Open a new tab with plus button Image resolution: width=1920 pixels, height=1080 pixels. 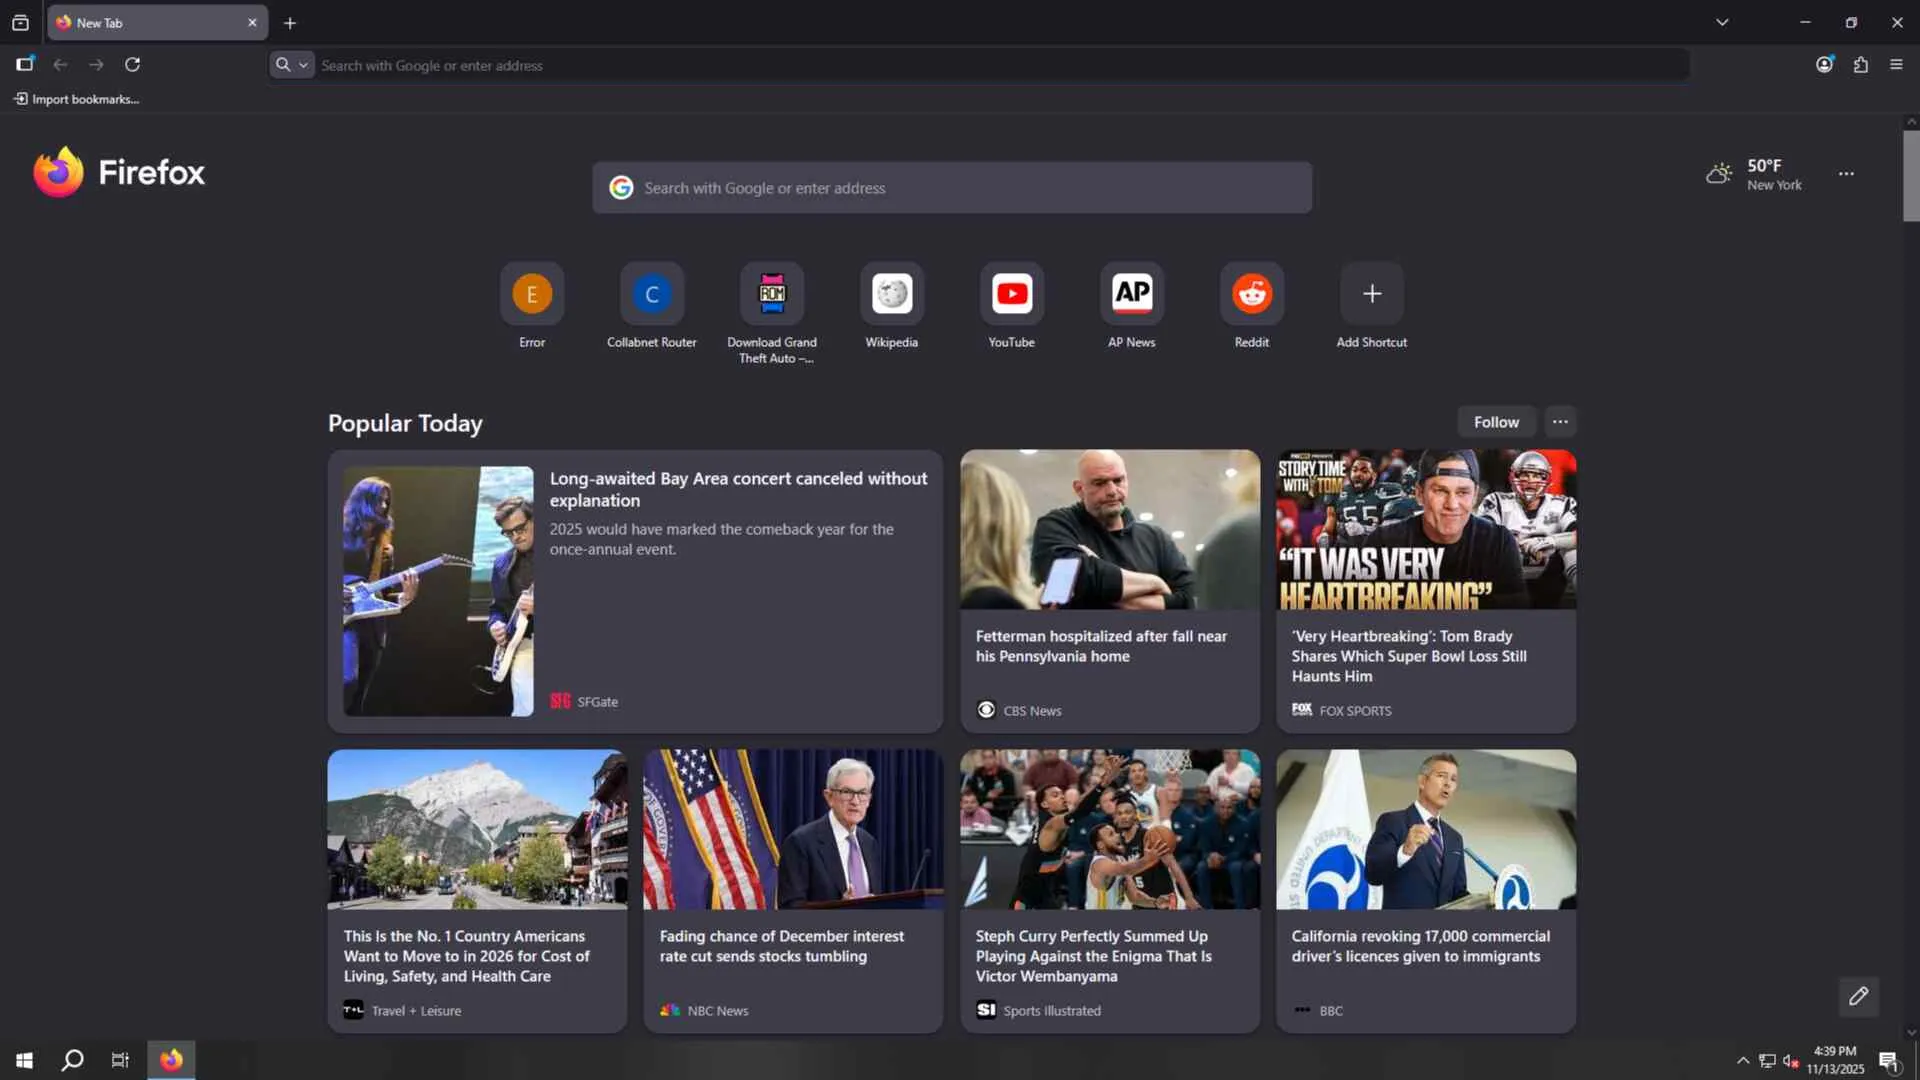[290, 22]
